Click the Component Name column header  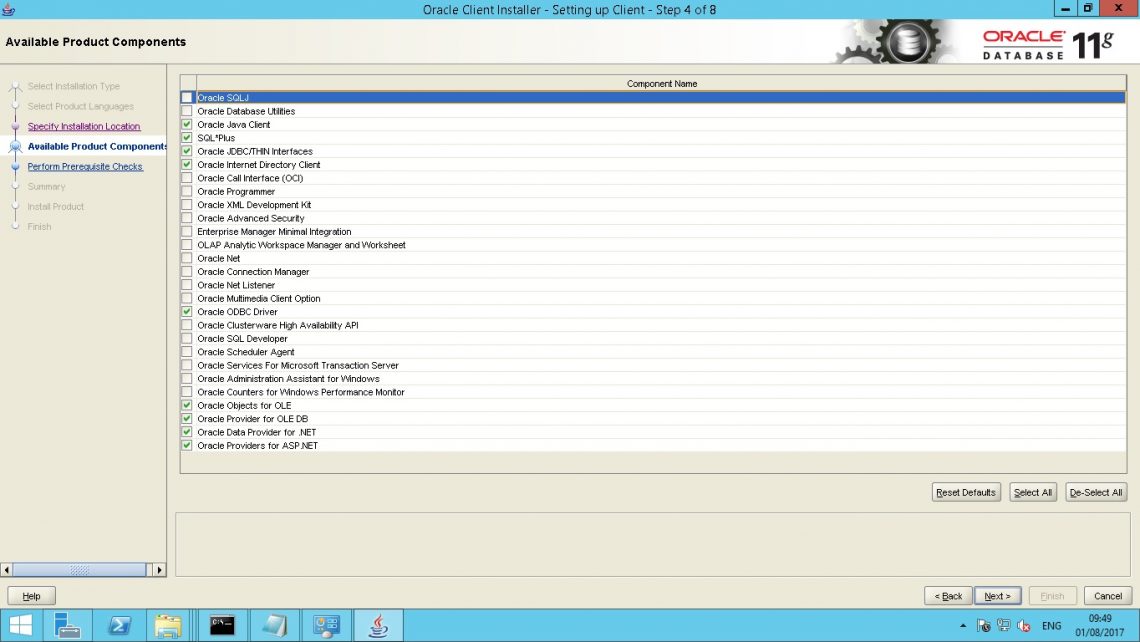click(x=662, y=84)
